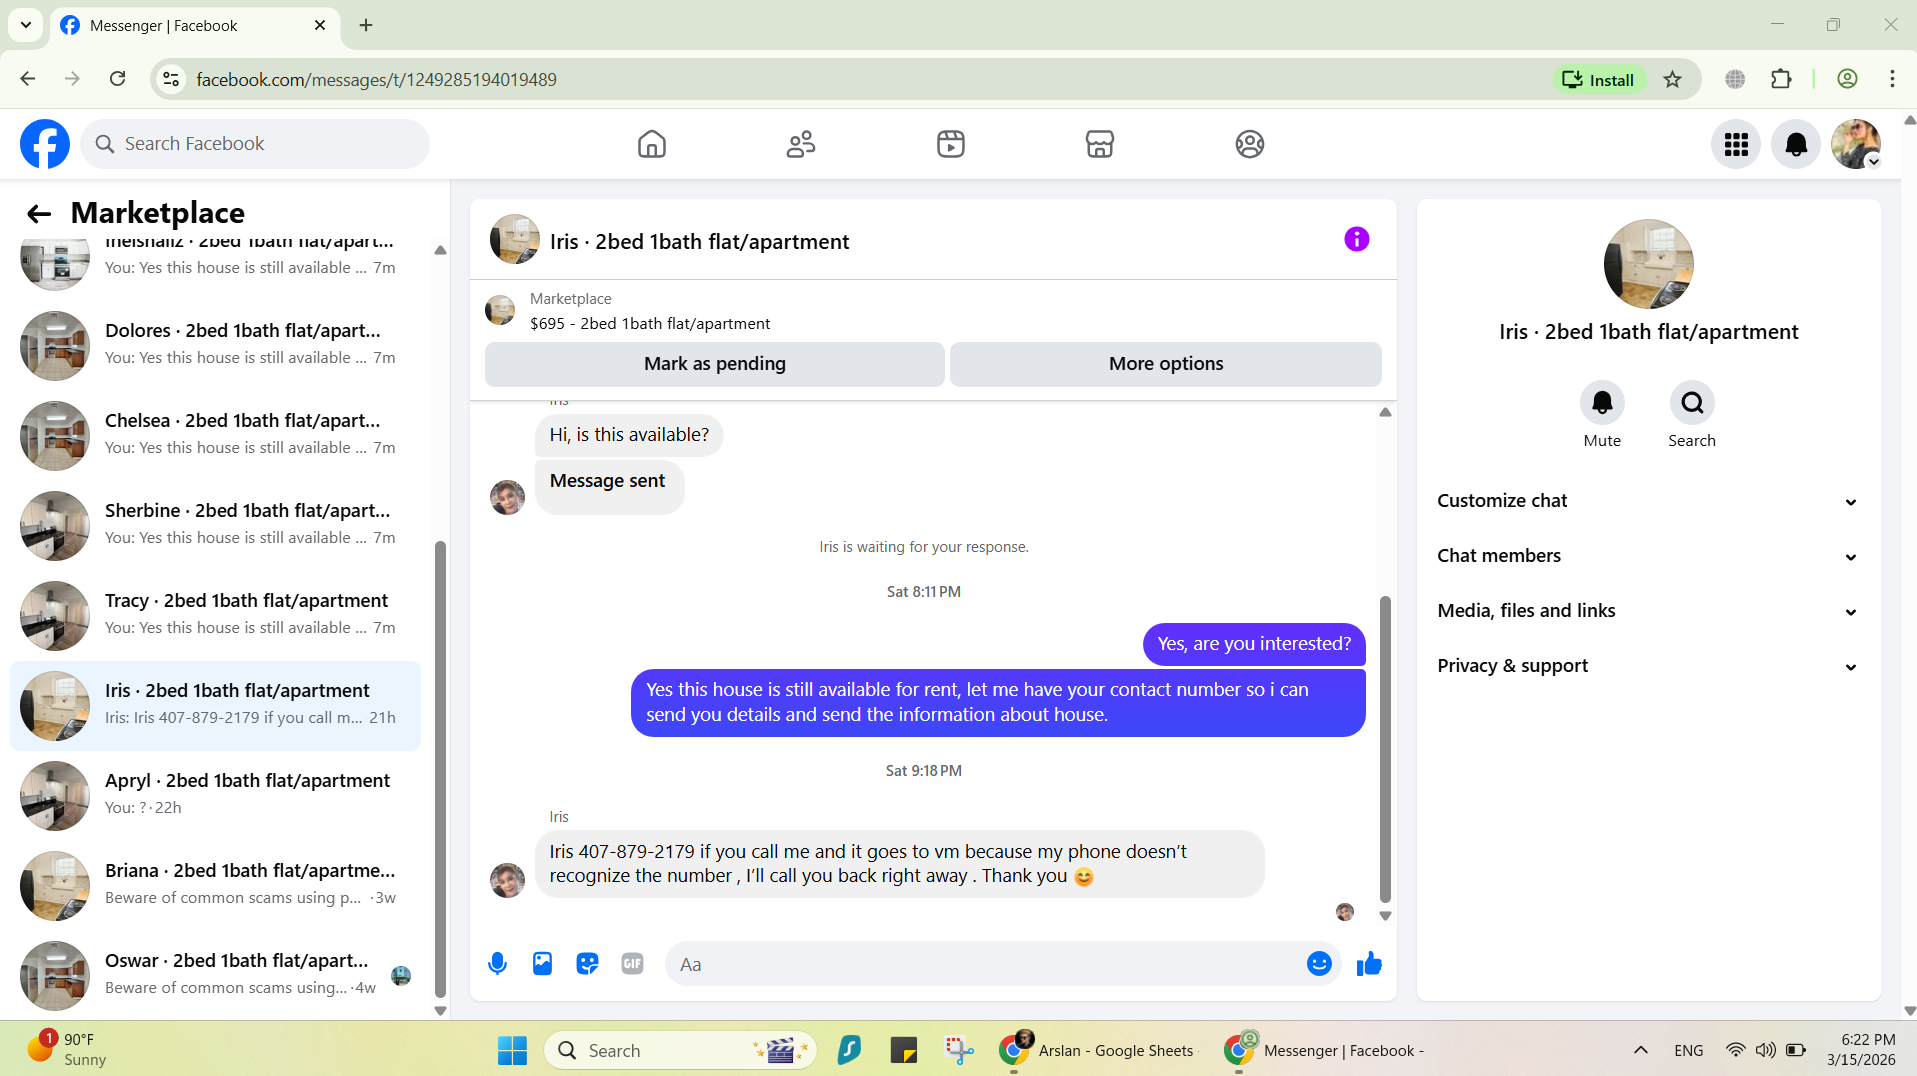Send a thumbs-up like
The image size is (1917, 1076).
coord(1369,964)
